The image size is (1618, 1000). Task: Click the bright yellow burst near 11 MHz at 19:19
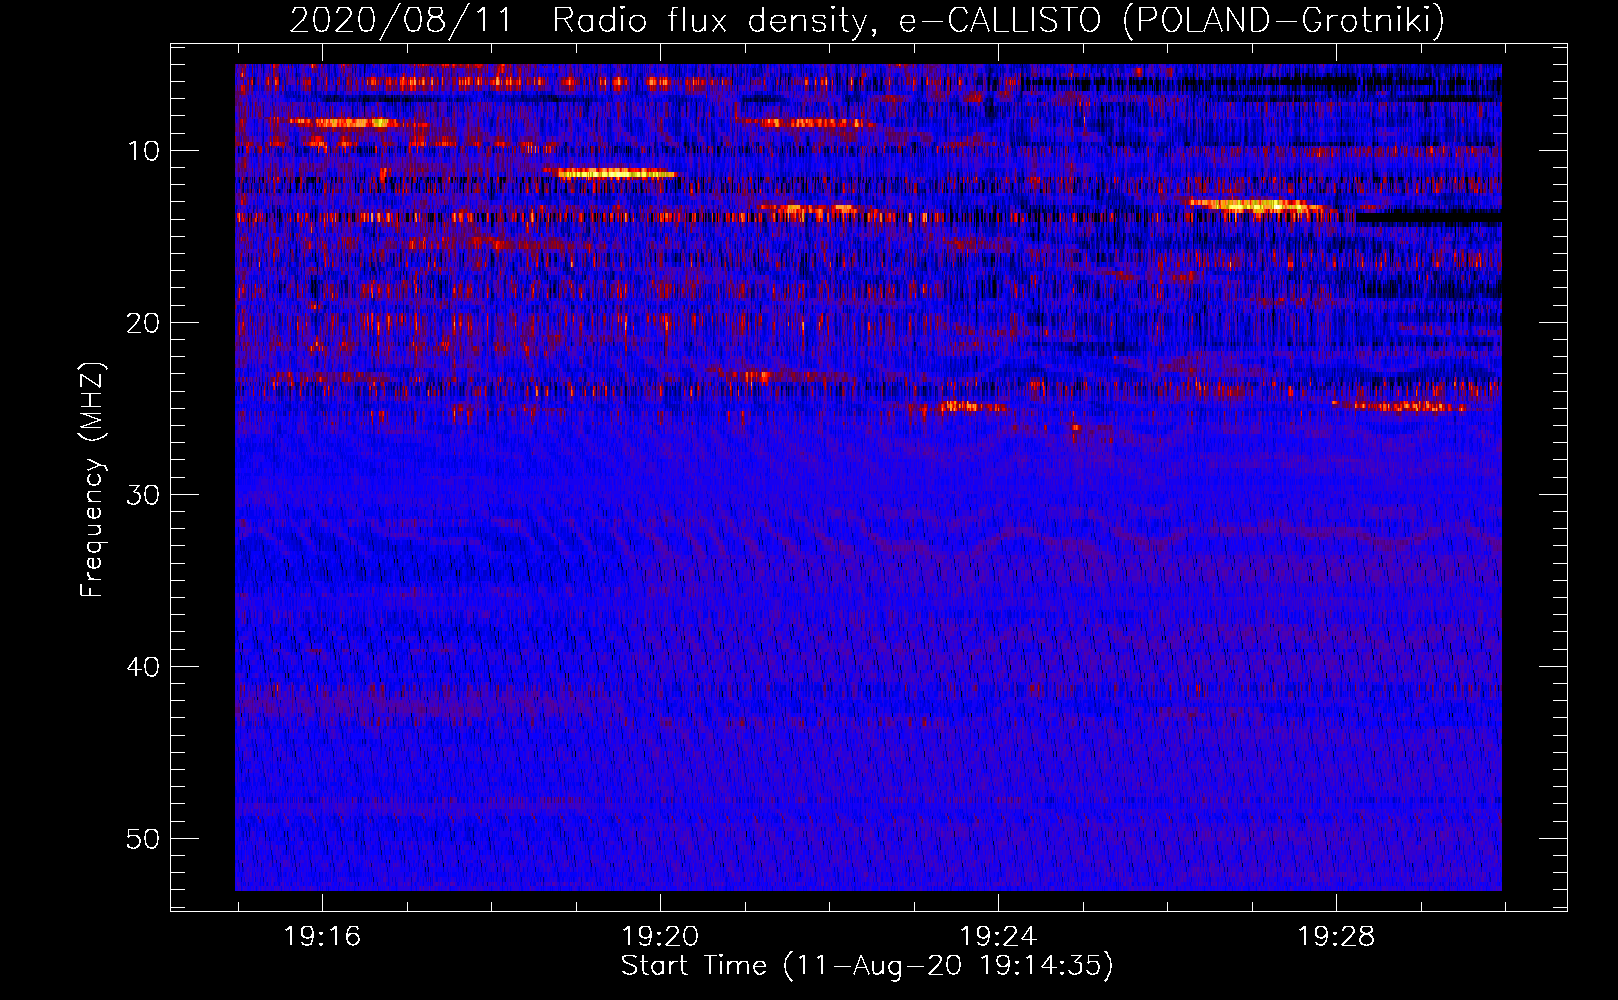click(x=612, y=173)
